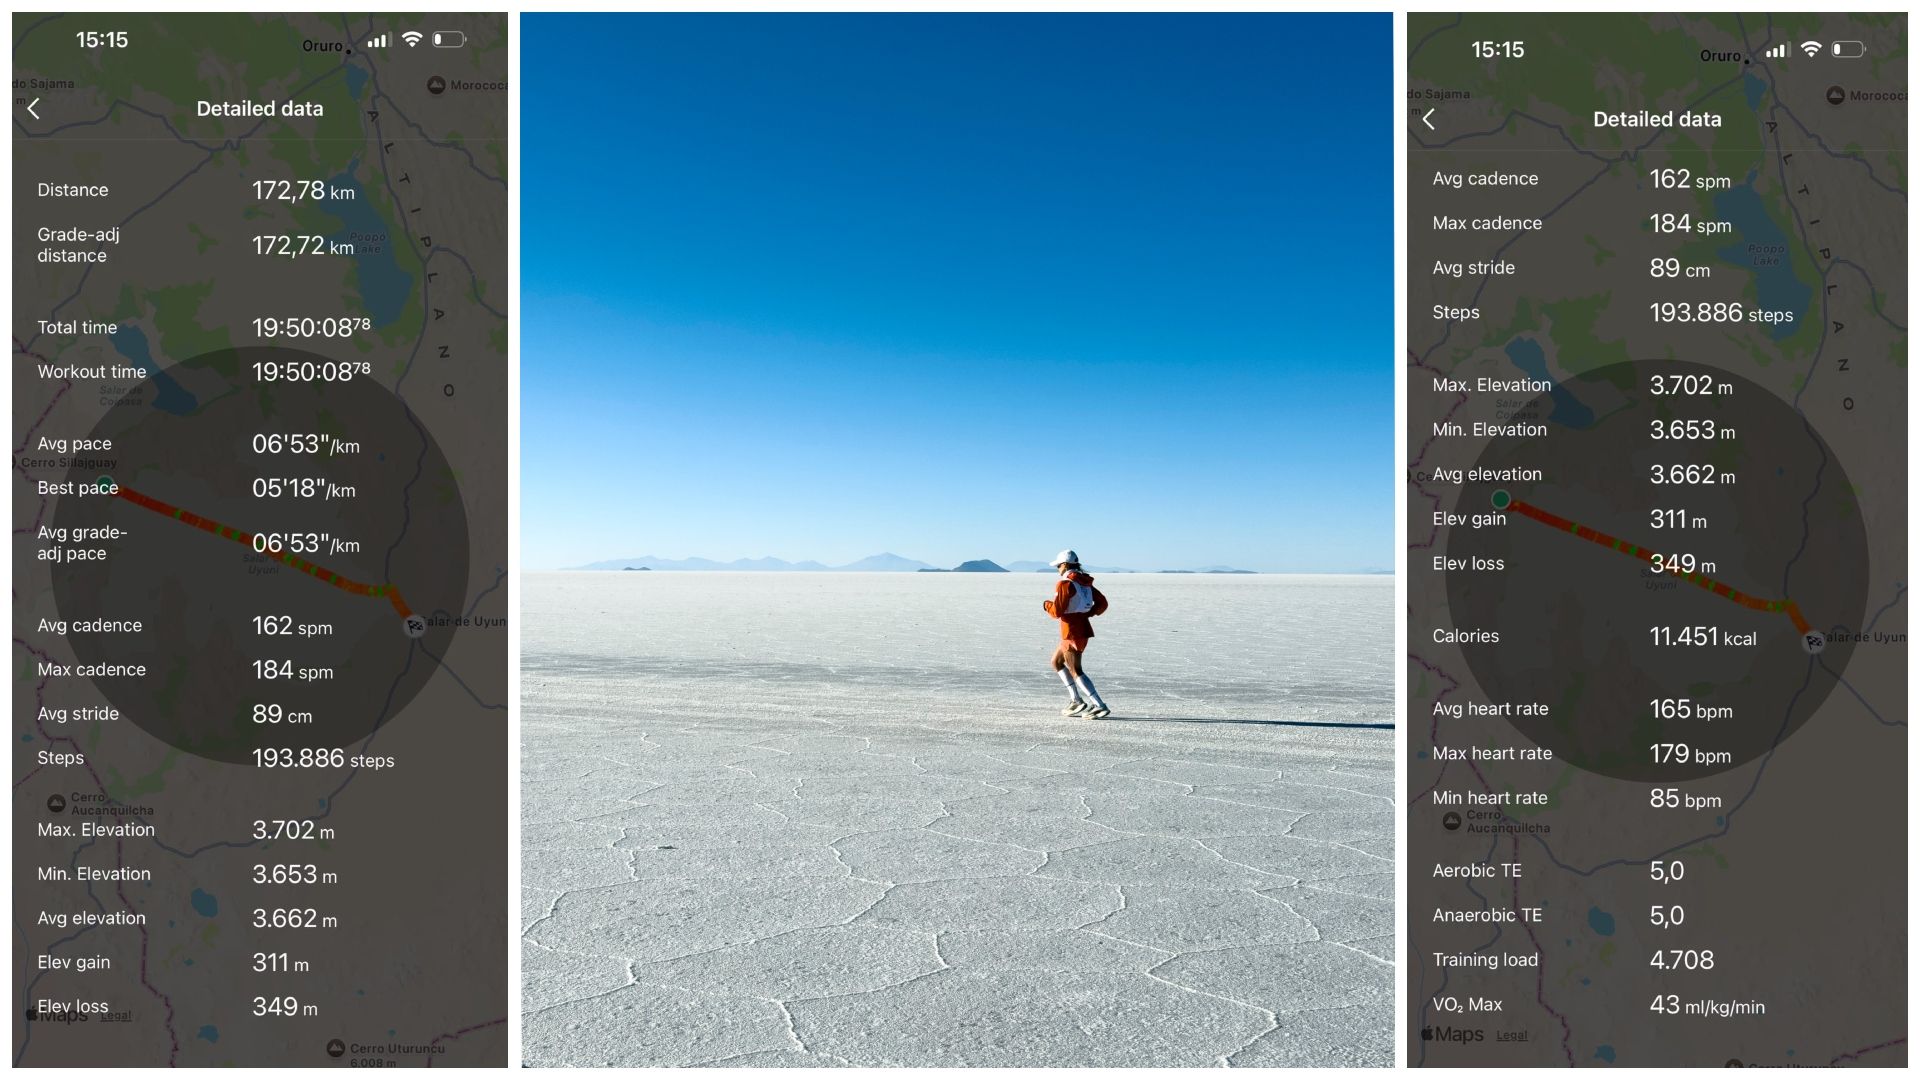The width and height of the screenshot is (1920, 1080).
Task: Tap the checkered finish flag on right map
Action: pyautogui.click(x=1813, y=641)
